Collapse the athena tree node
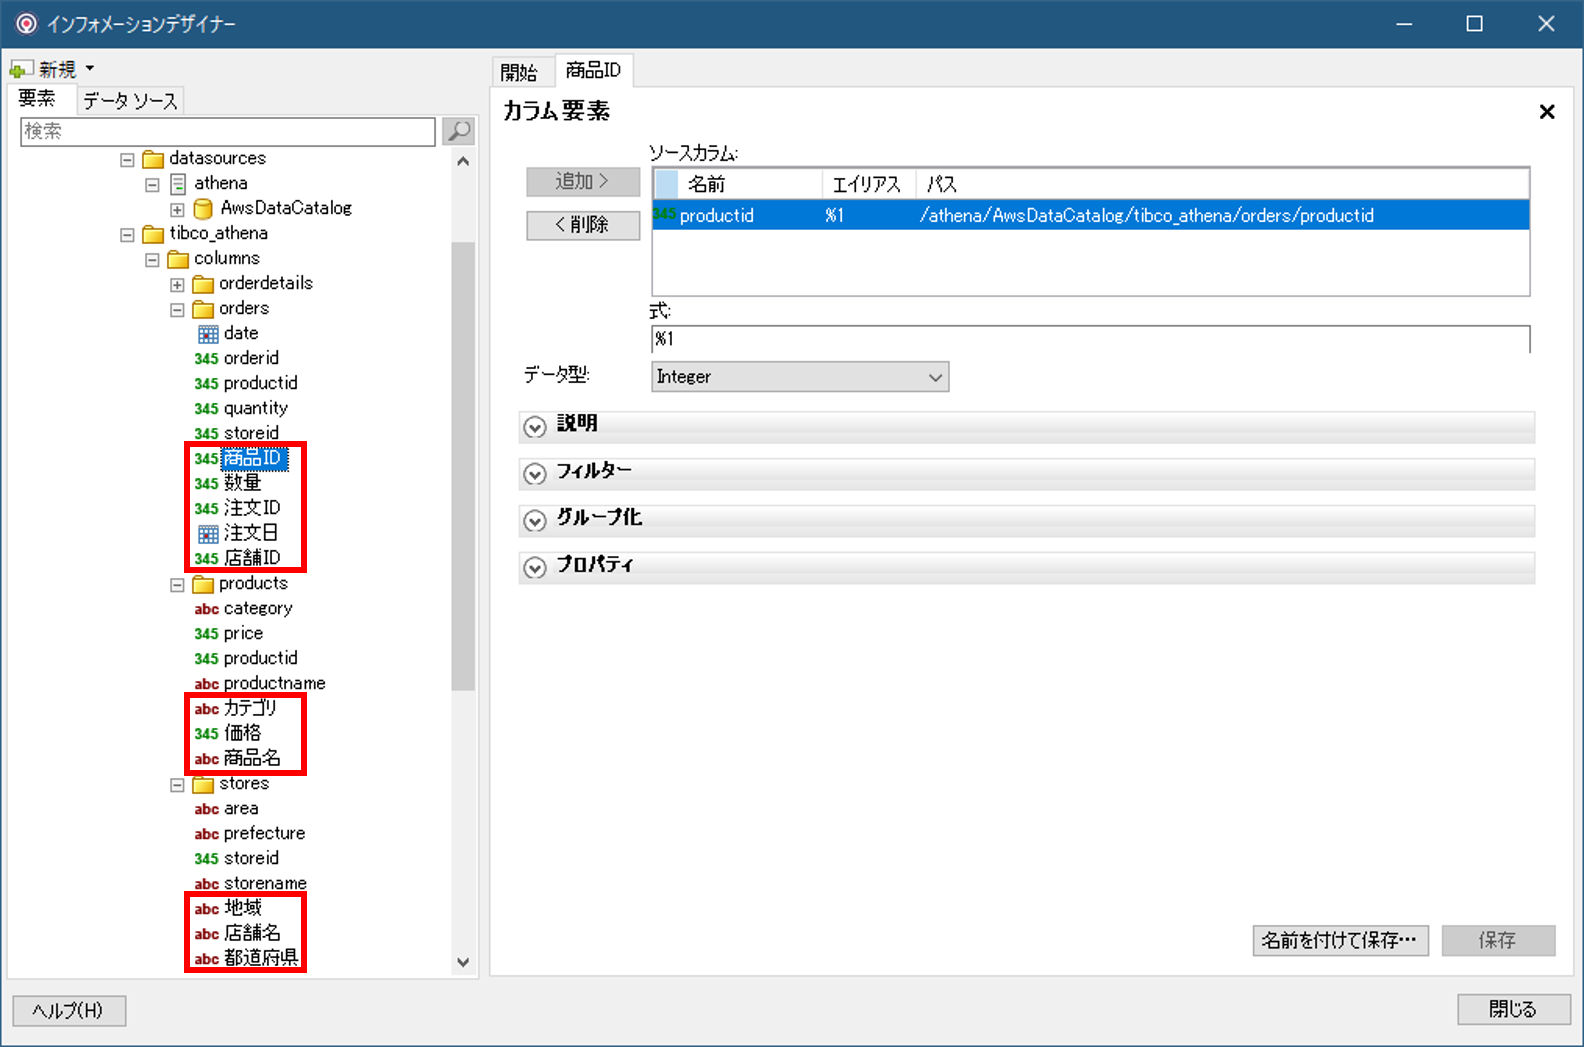 tap(152, 185)
